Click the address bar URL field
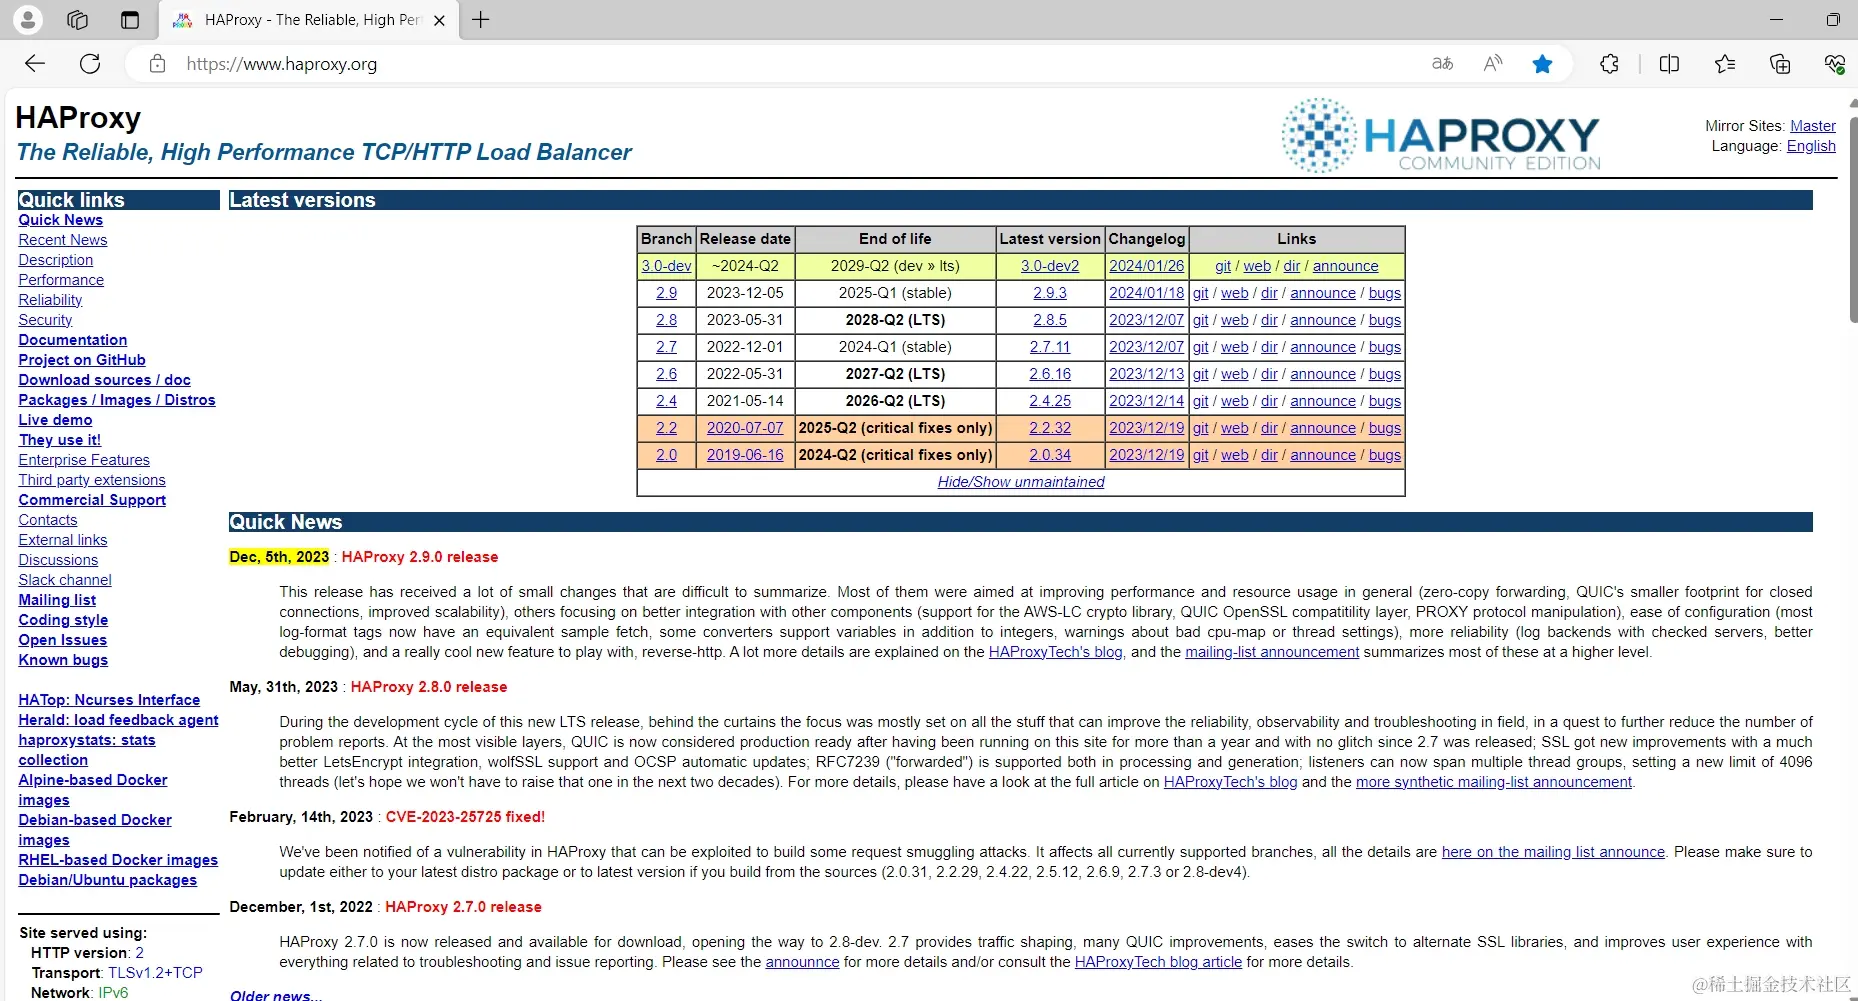This screenshot has height=1001, width=1858. [780, 64]
